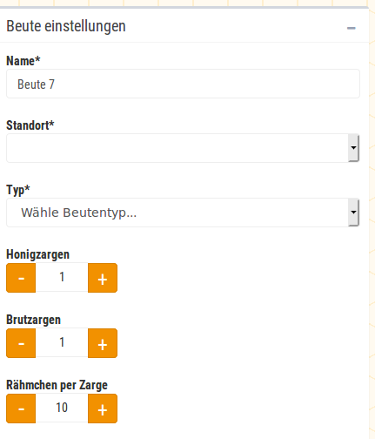
Task: Increase Honigzargen with the plus button
Action: click(x=102, y=278)
